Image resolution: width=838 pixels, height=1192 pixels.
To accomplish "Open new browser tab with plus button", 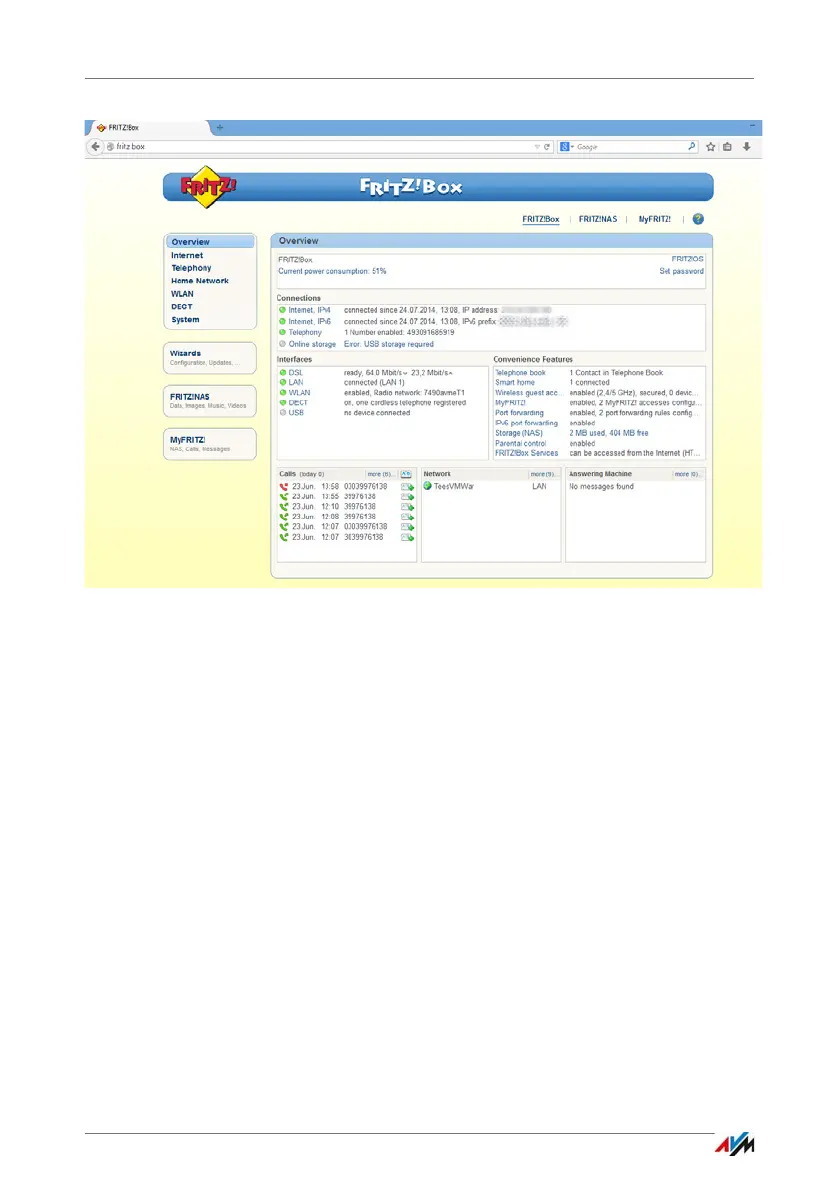I will click(220, 128).
